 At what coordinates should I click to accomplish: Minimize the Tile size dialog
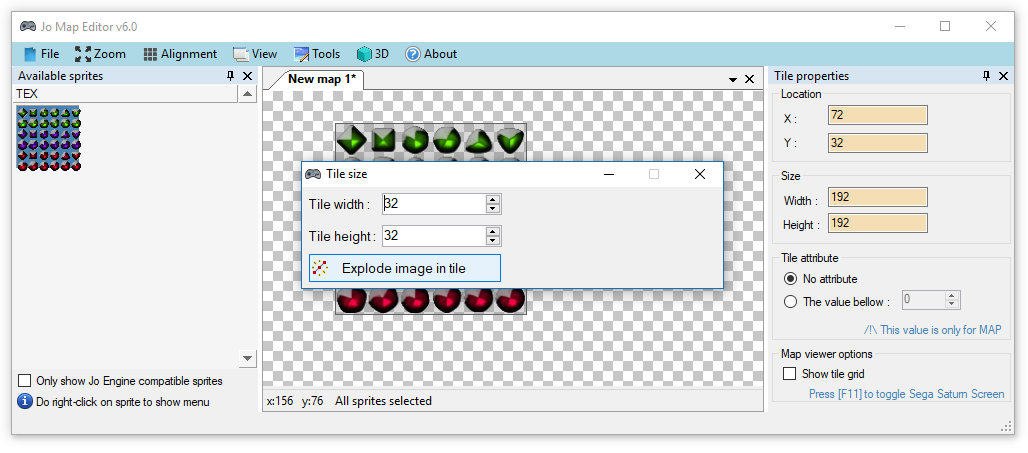(x=609, y=174)
